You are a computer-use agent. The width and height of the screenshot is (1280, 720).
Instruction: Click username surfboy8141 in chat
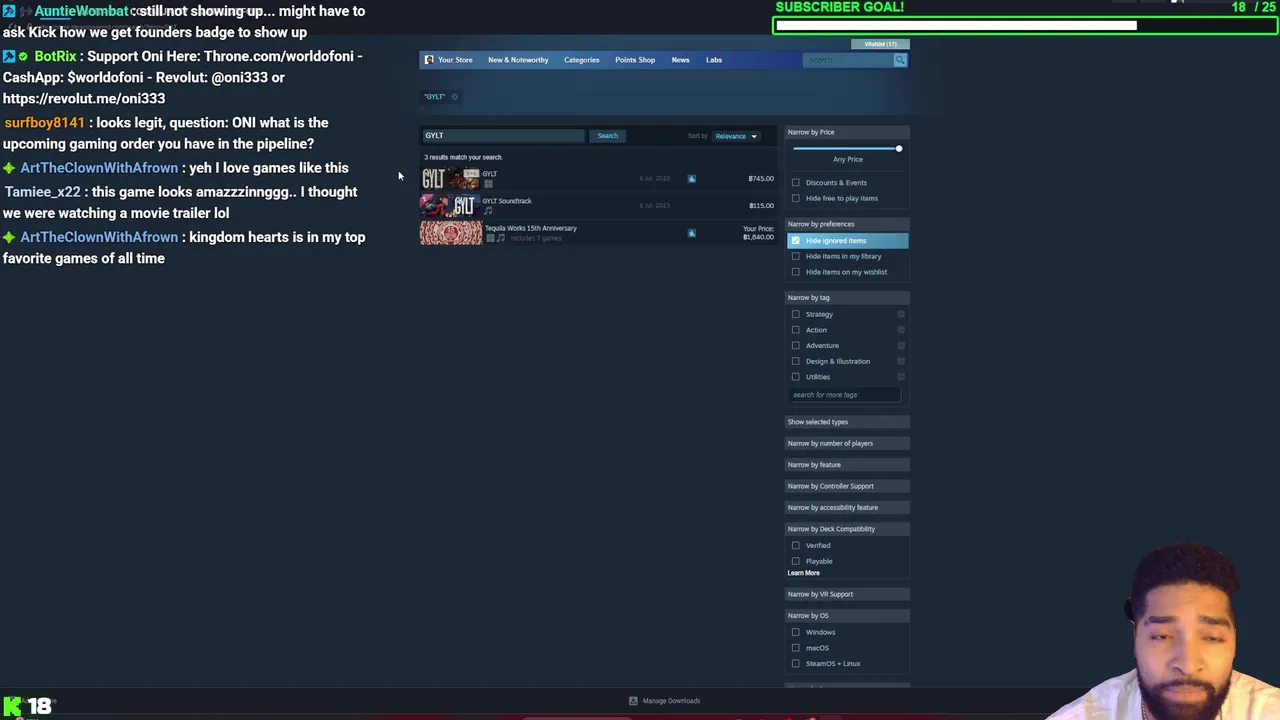pyautogui.click(x=45, y=123)
